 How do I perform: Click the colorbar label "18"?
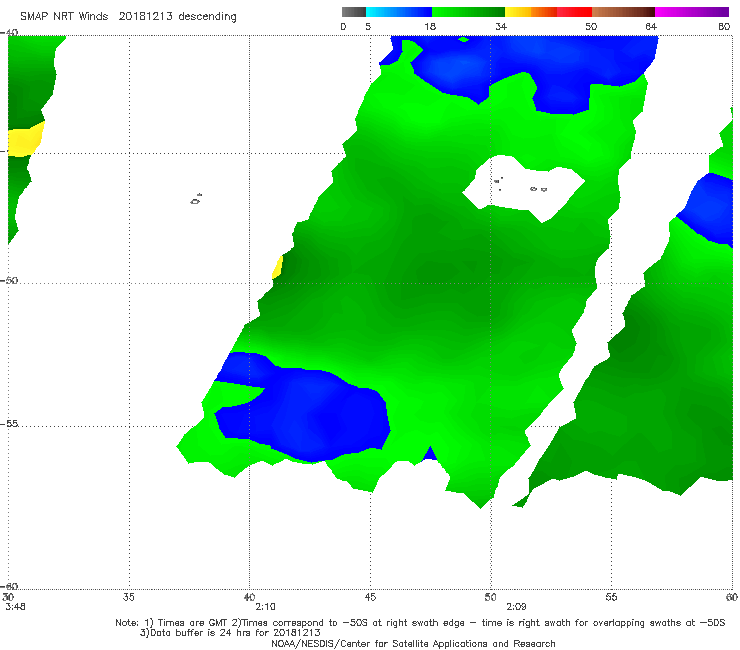click(430, 26)
